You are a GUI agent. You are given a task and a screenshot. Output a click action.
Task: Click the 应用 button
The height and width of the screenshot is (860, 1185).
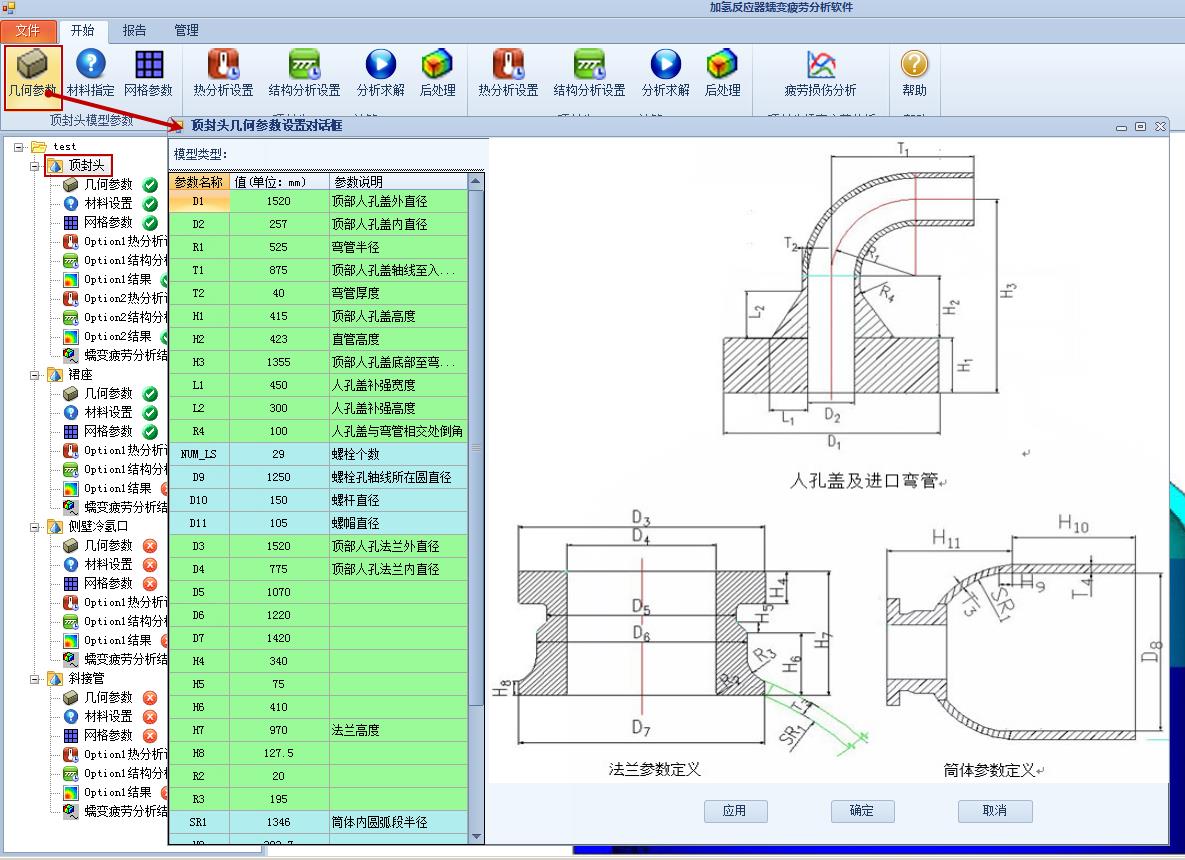pos(735,811)
